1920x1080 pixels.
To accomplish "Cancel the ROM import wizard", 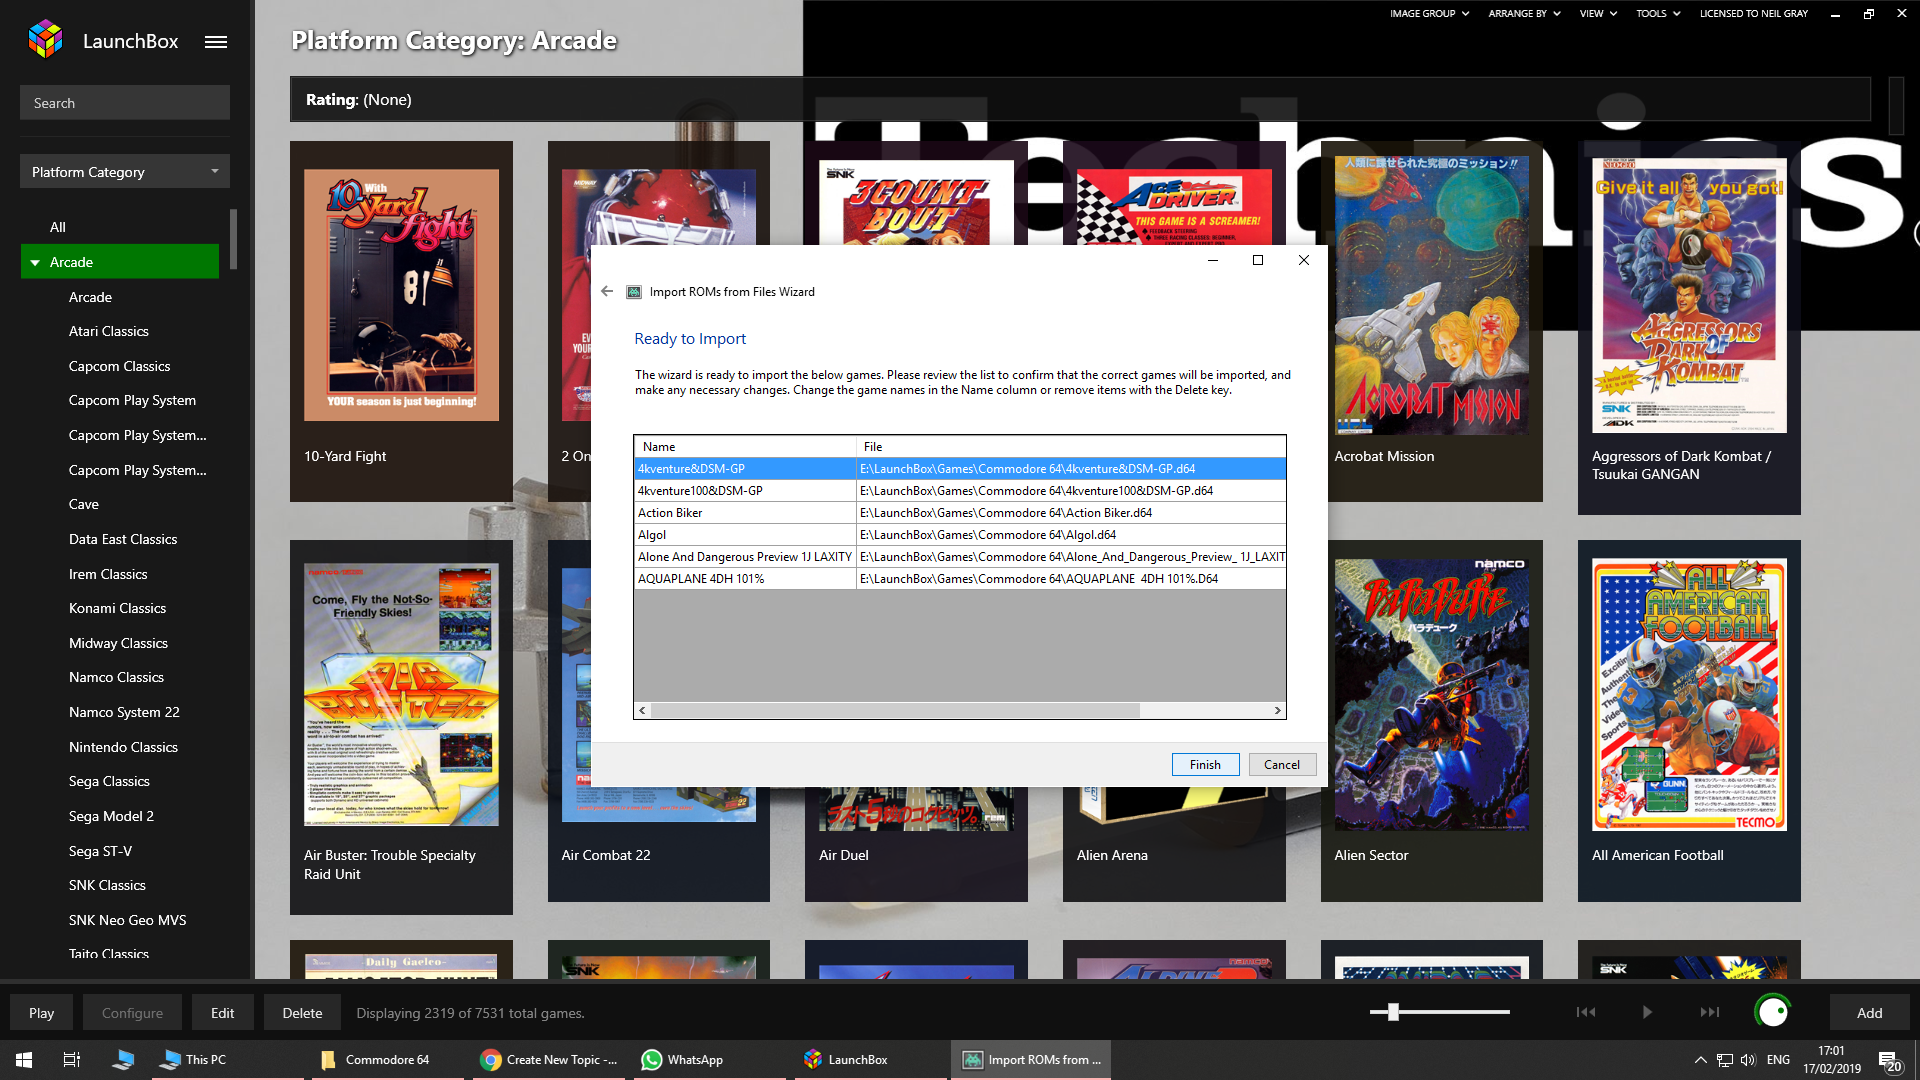I will coord(1282,764).
